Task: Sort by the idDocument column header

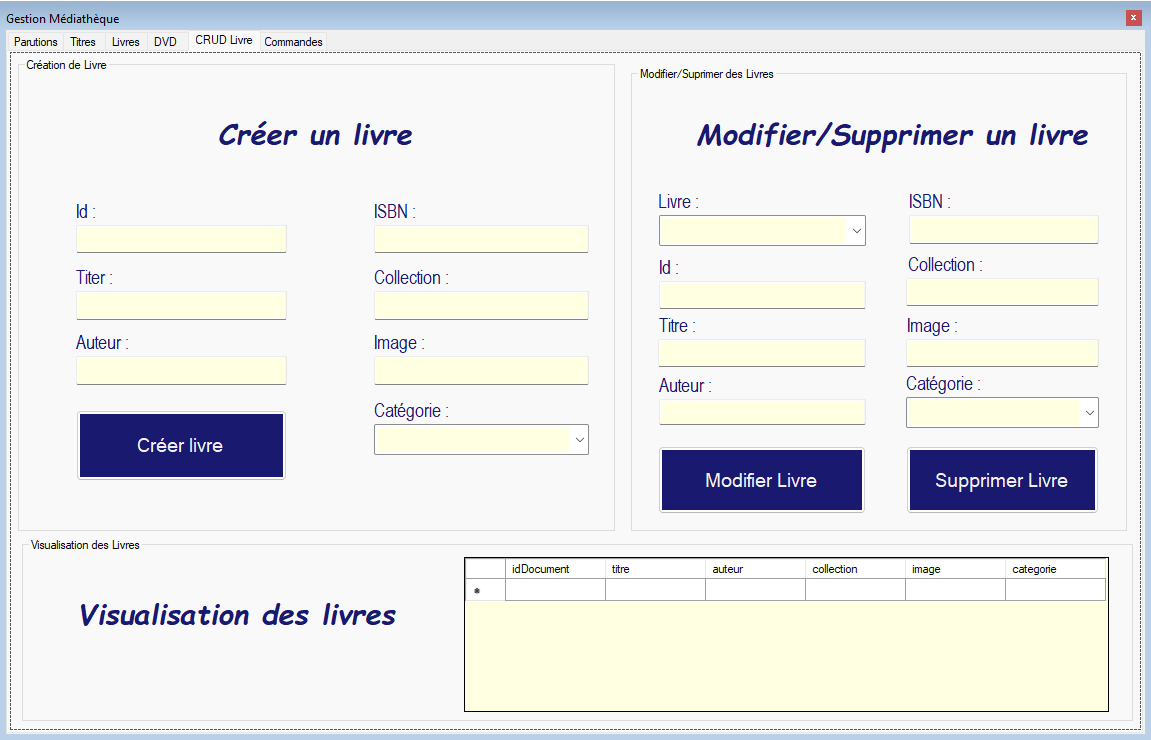Action: (x=555, y=569)
